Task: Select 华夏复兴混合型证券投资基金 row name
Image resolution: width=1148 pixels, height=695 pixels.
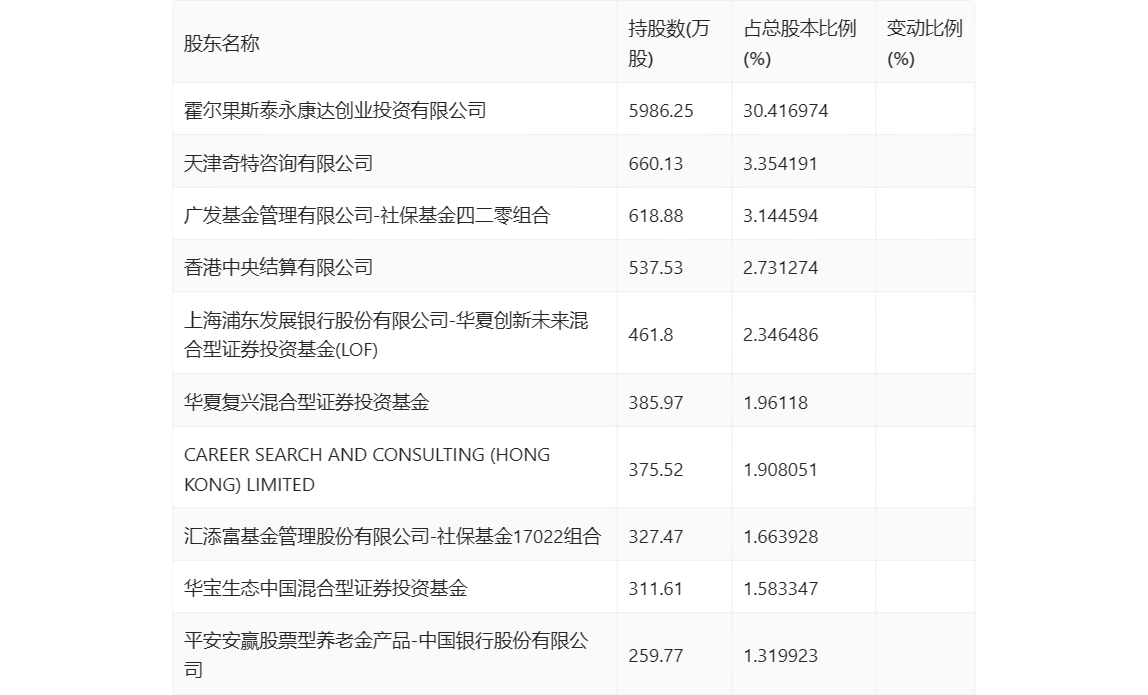Action: pyautogui.click(x=307, y=403)
